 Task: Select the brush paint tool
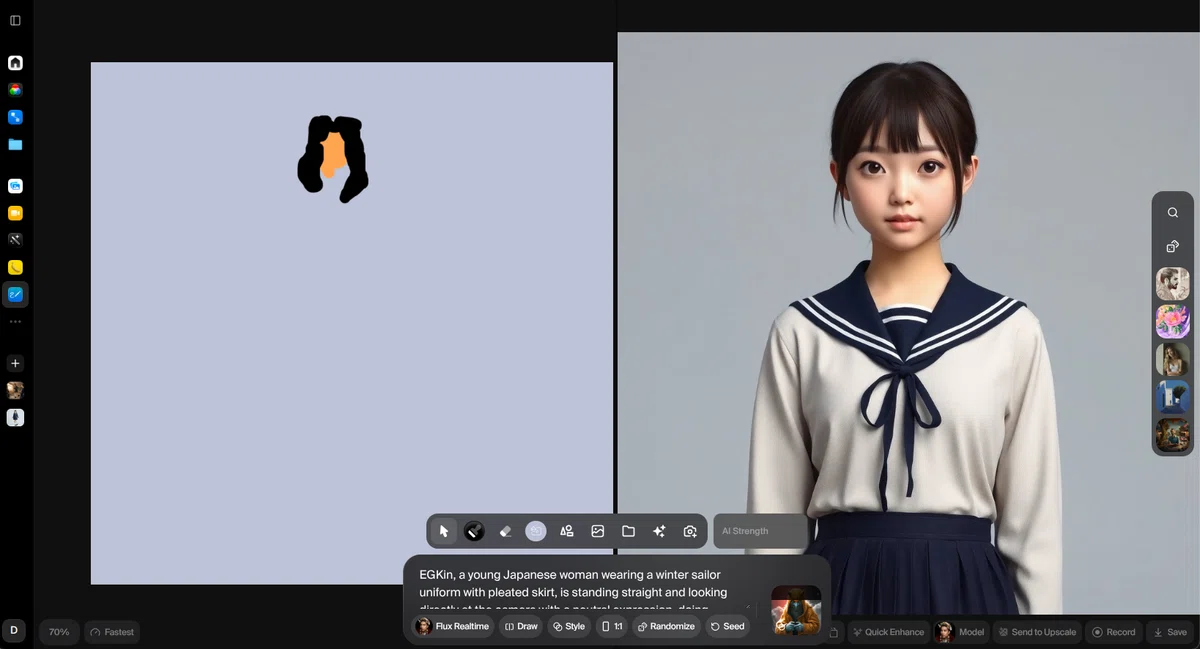[474, 531]
